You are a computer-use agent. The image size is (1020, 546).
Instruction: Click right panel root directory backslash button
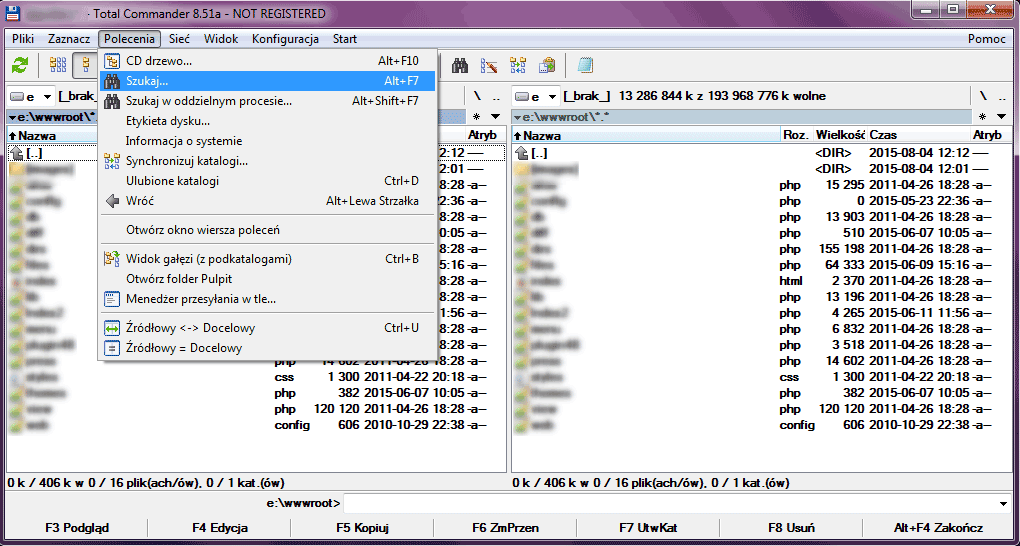pyautogui.click(x=984, y=96)
